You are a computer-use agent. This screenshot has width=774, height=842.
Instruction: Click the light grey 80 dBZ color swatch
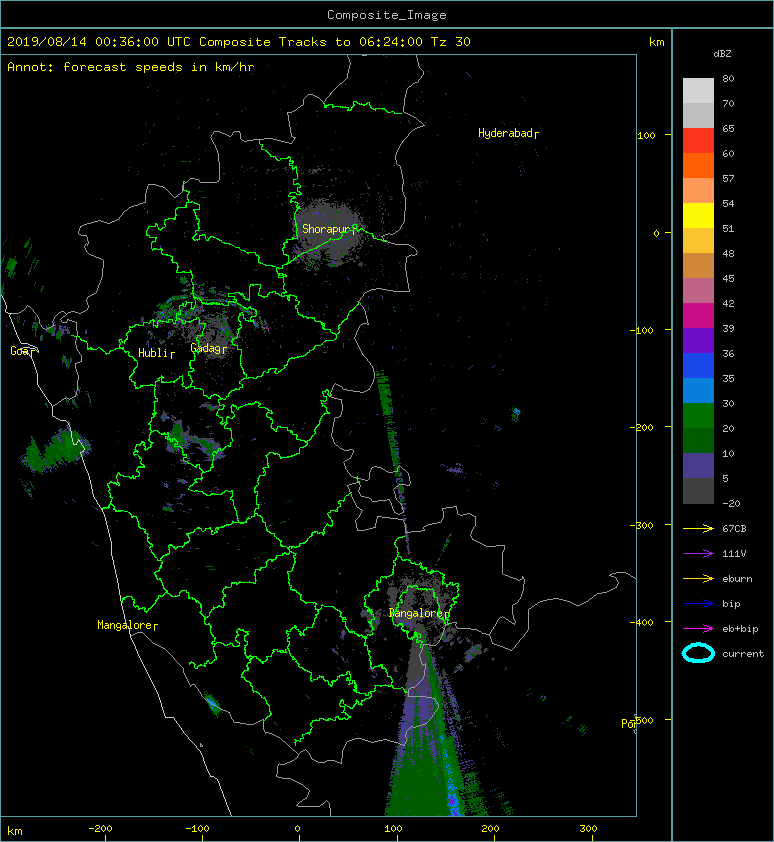698,90
